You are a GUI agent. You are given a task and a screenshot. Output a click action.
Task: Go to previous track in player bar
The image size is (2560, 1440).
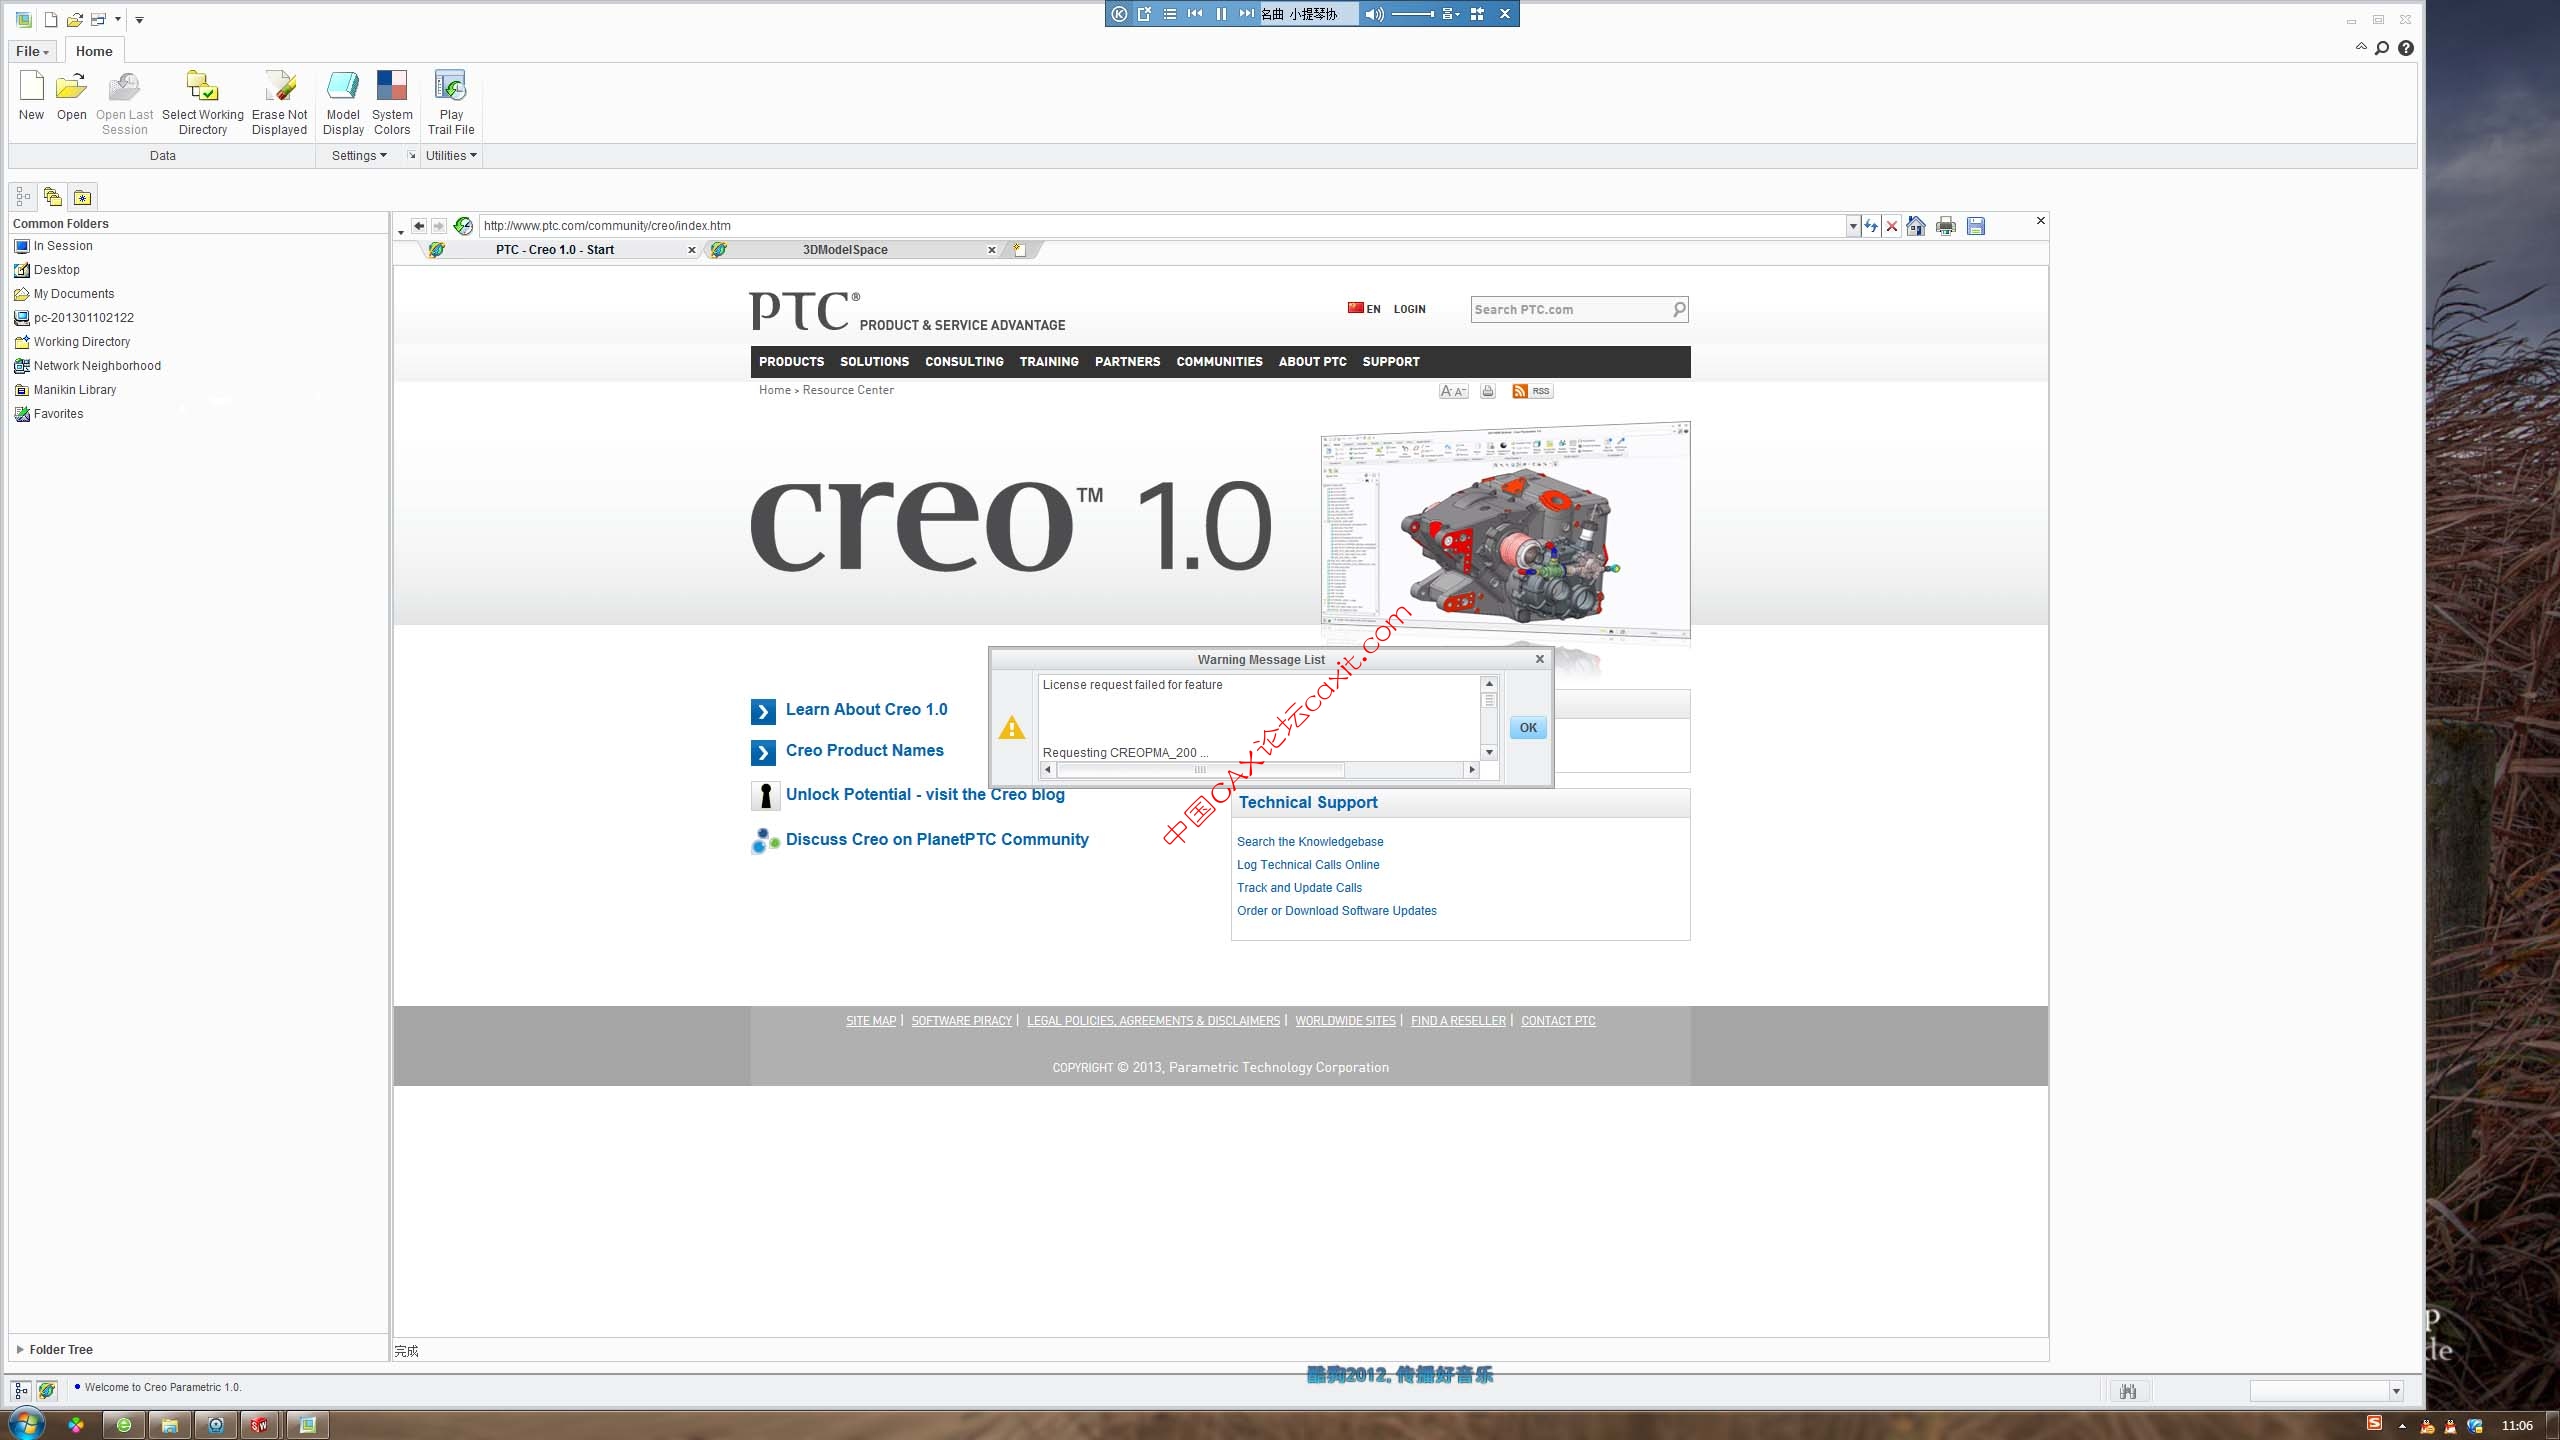pyautogui.click(x=1195, y=14)
